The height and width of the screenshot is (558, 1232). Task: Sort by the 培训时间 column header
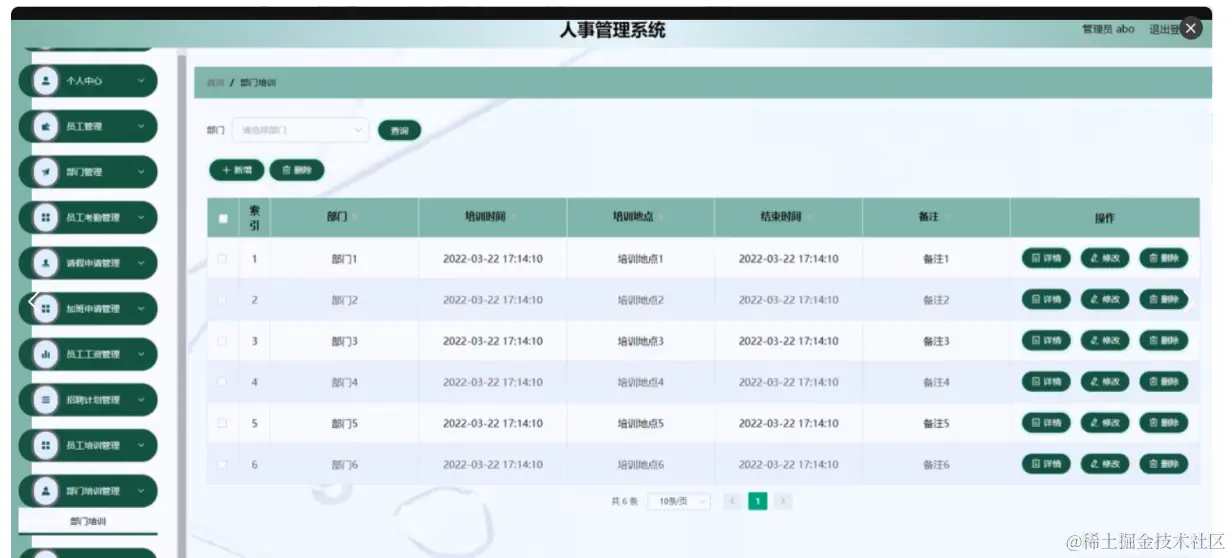492,217
